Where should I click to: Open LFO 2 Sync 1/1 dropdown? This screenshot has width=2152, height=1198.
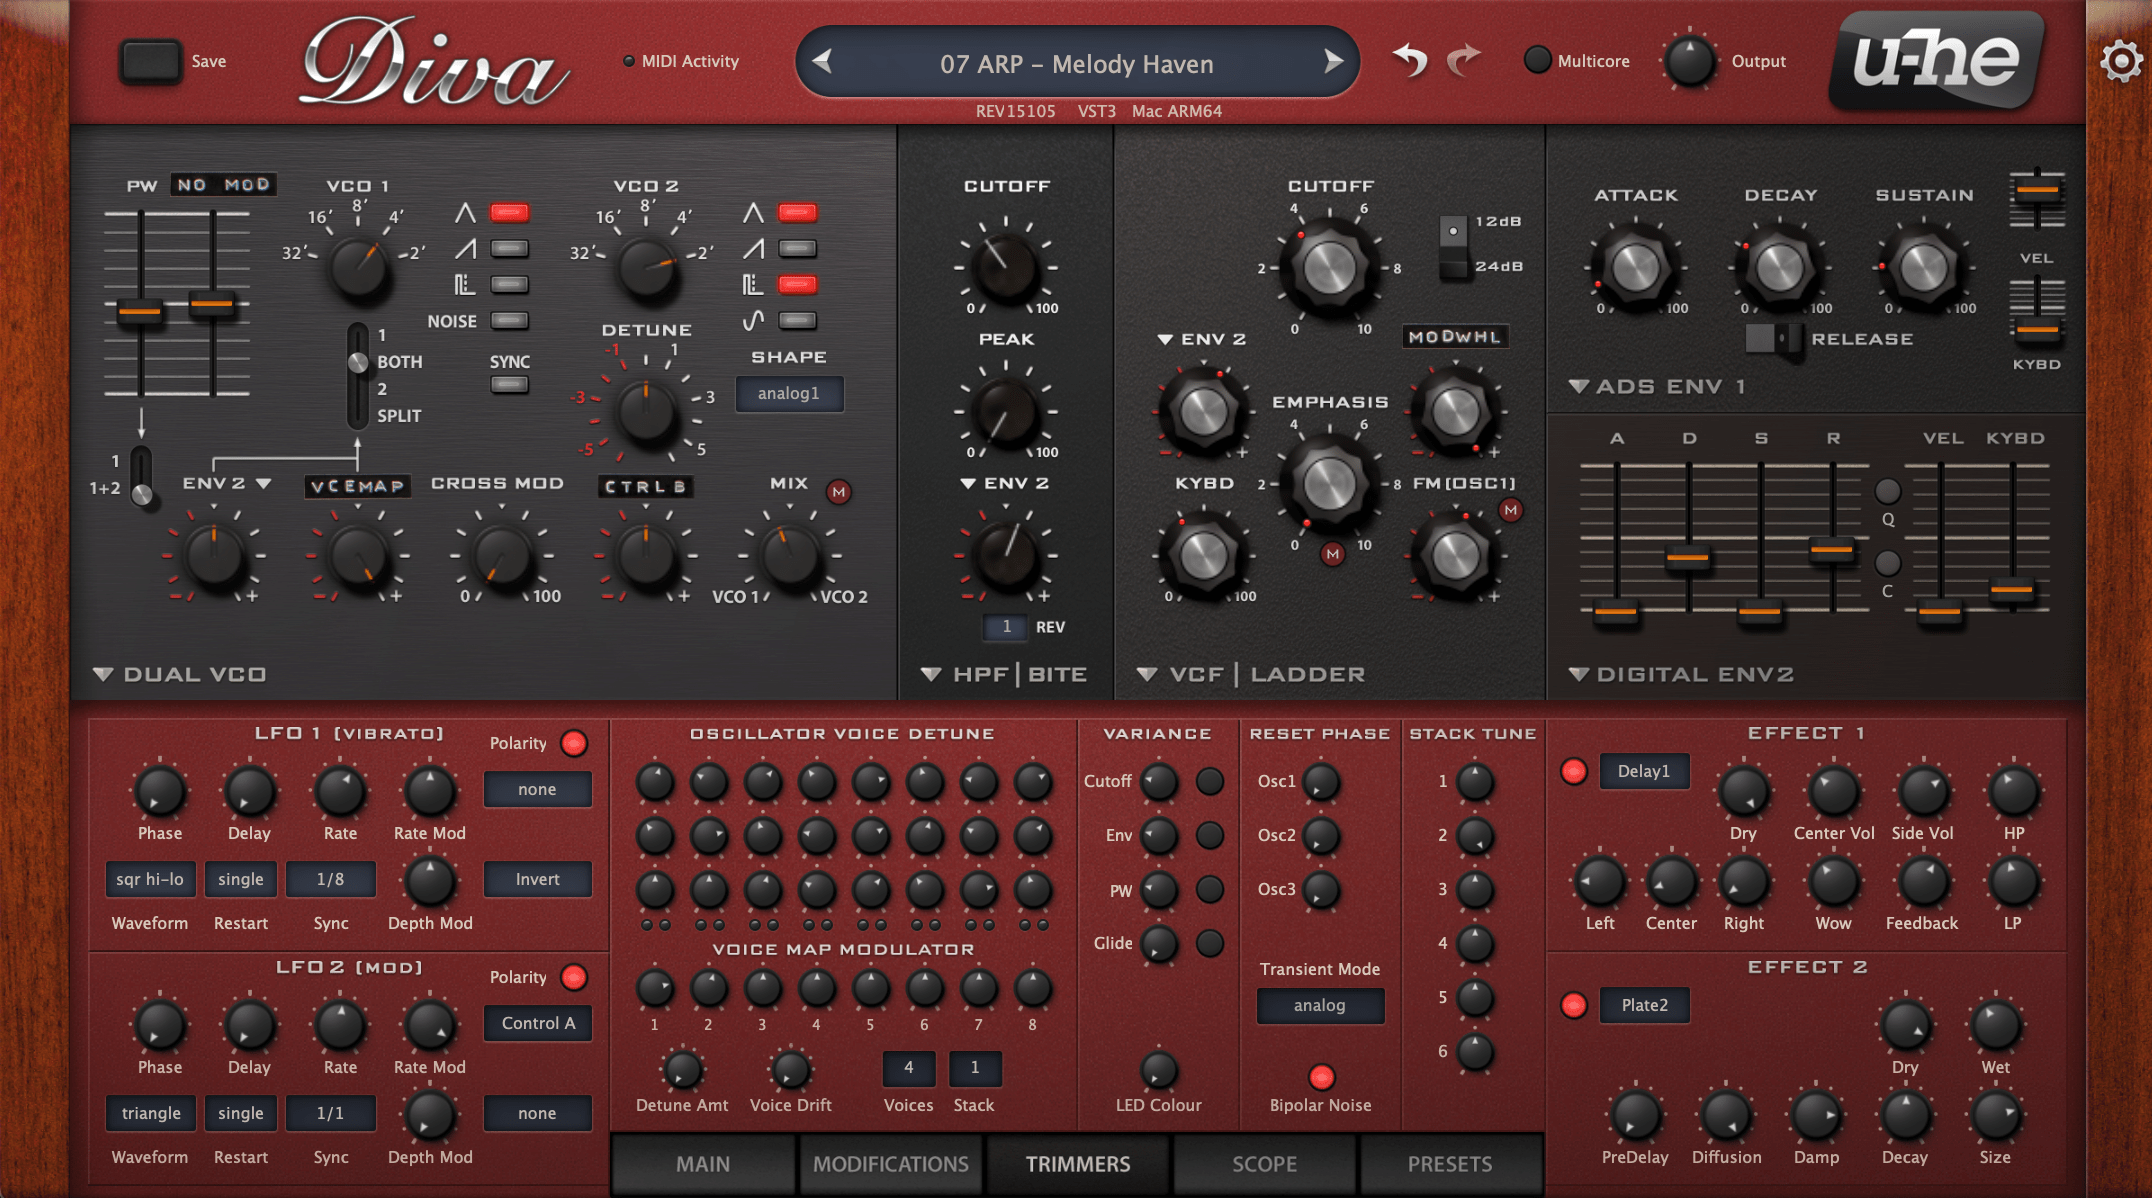[330, 1113]
